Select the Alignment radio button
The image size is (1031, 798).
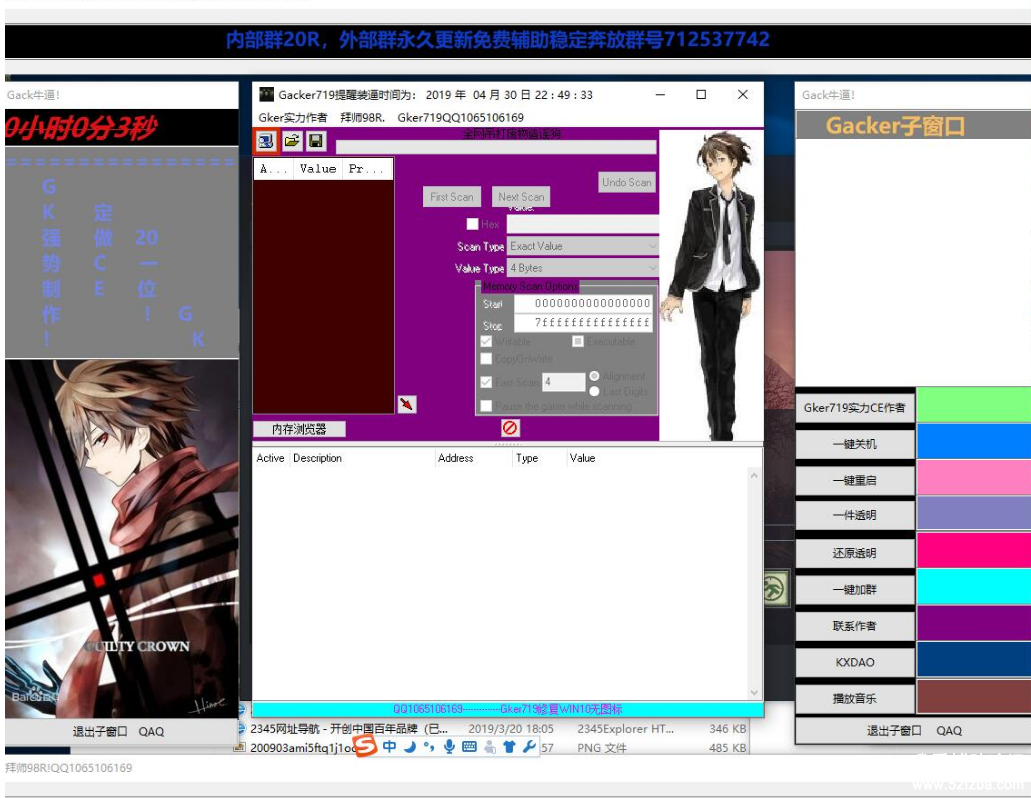(594, 376)
